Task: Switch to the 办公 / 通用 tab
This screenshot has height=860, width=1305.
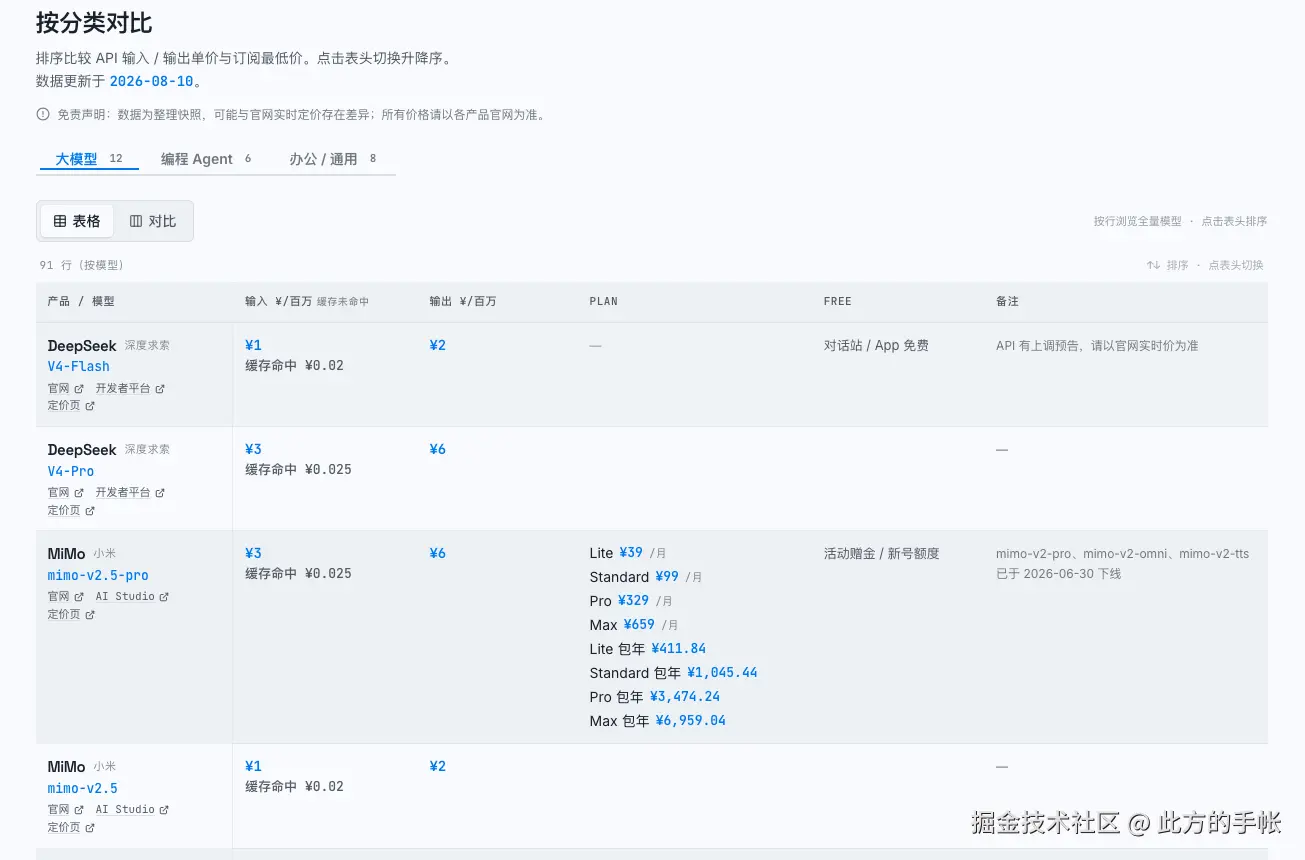Action: [x=333, y=159]
